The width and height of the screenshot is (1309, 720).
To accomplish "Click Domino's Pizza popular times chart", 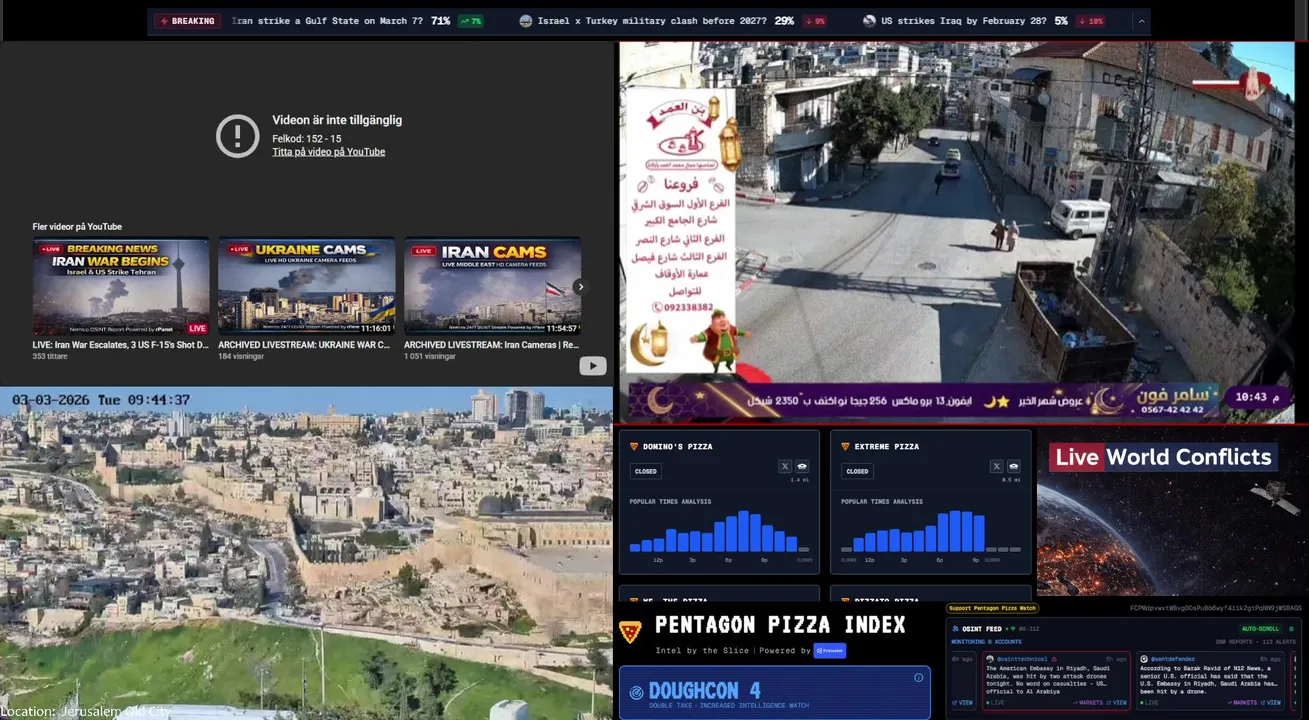I will pos(719,531).
